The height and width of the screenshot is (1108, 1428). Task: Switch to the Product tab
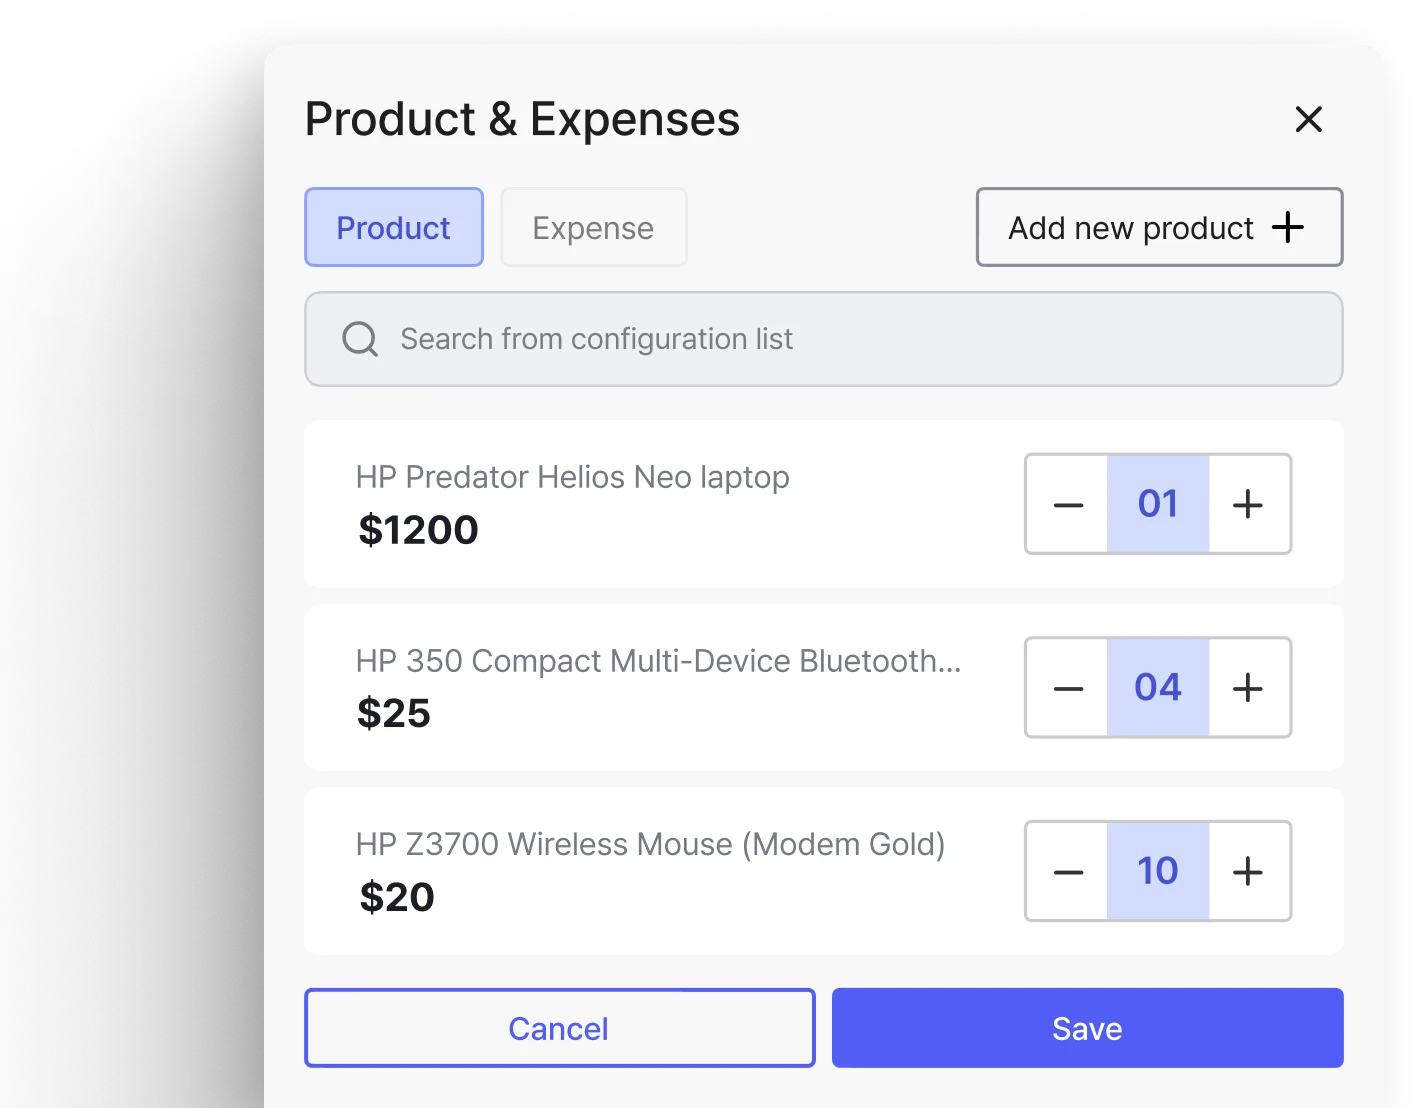pyautogui.click(x=394, y=228)
